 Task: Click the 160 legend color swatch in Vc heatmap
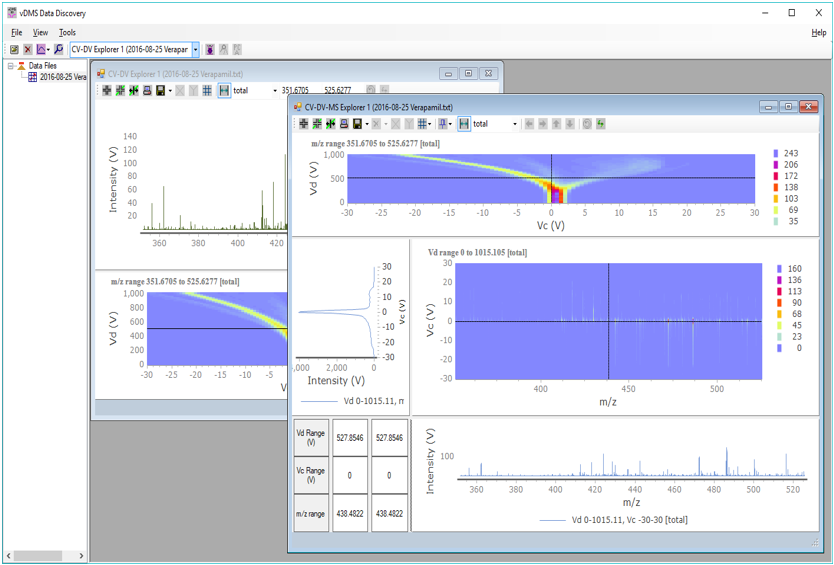(779, 269)
